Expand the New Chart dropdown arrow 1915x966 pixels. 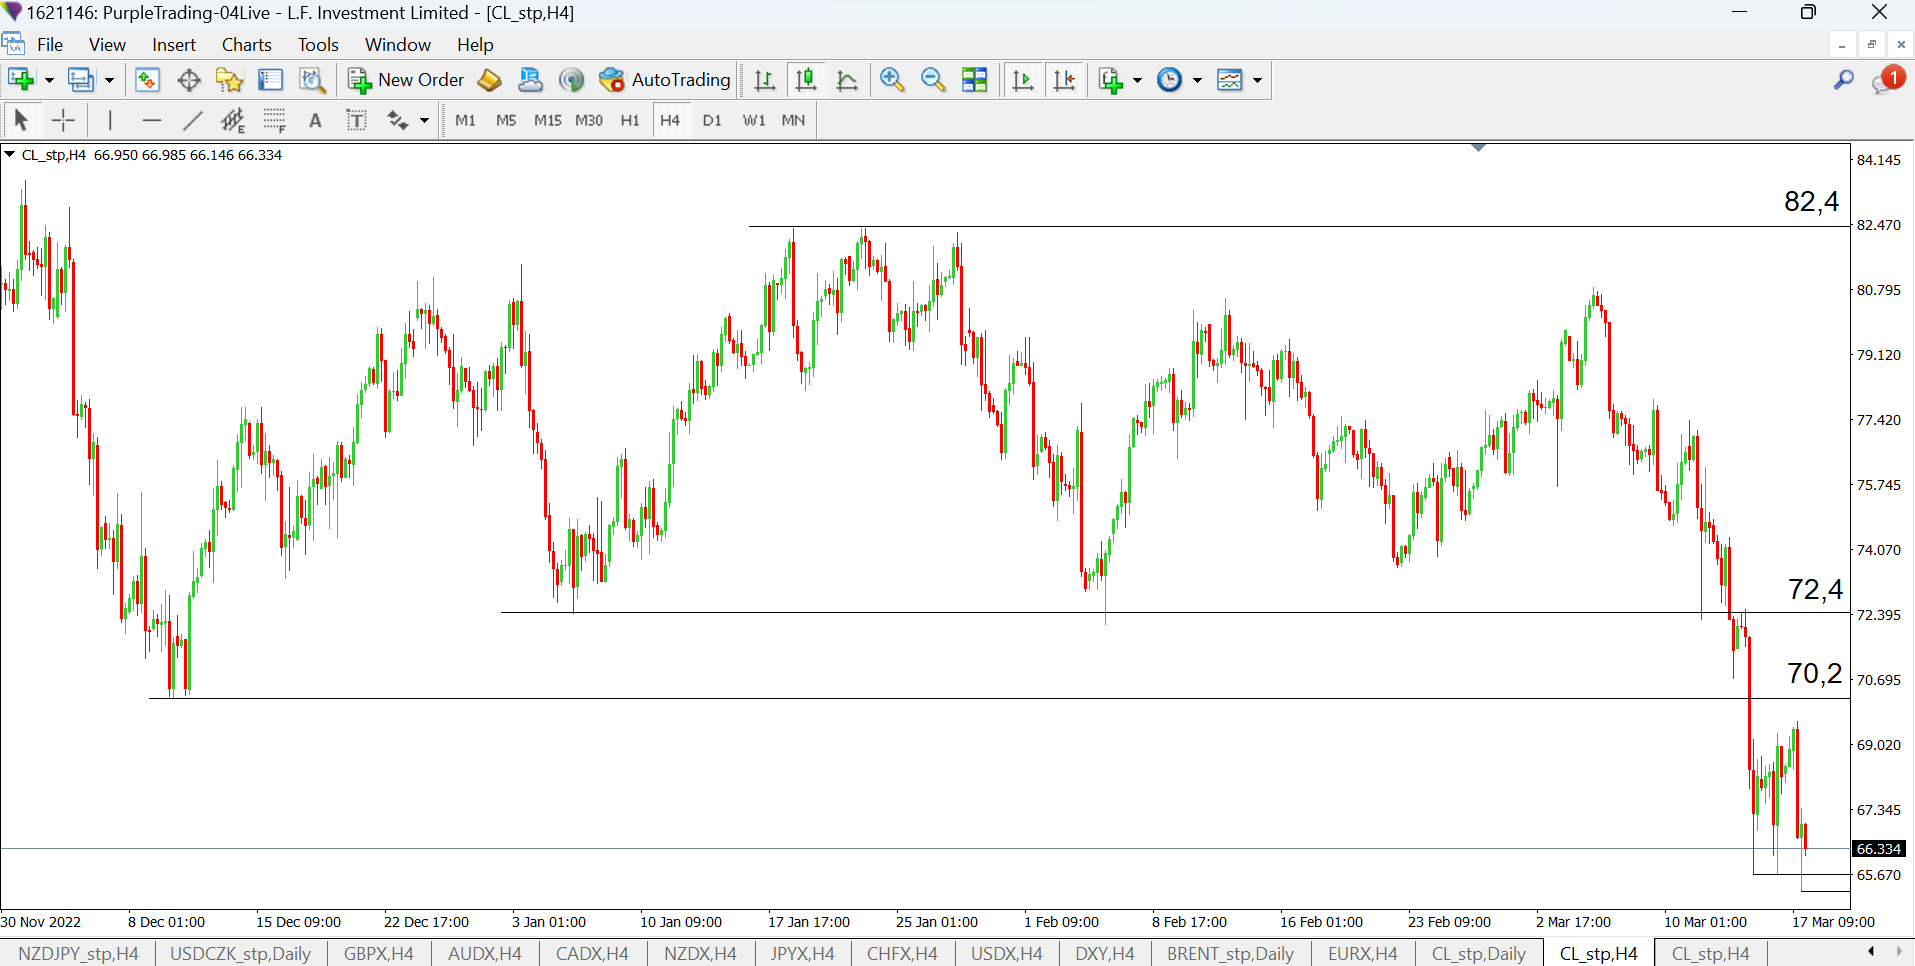pos(49,80)
